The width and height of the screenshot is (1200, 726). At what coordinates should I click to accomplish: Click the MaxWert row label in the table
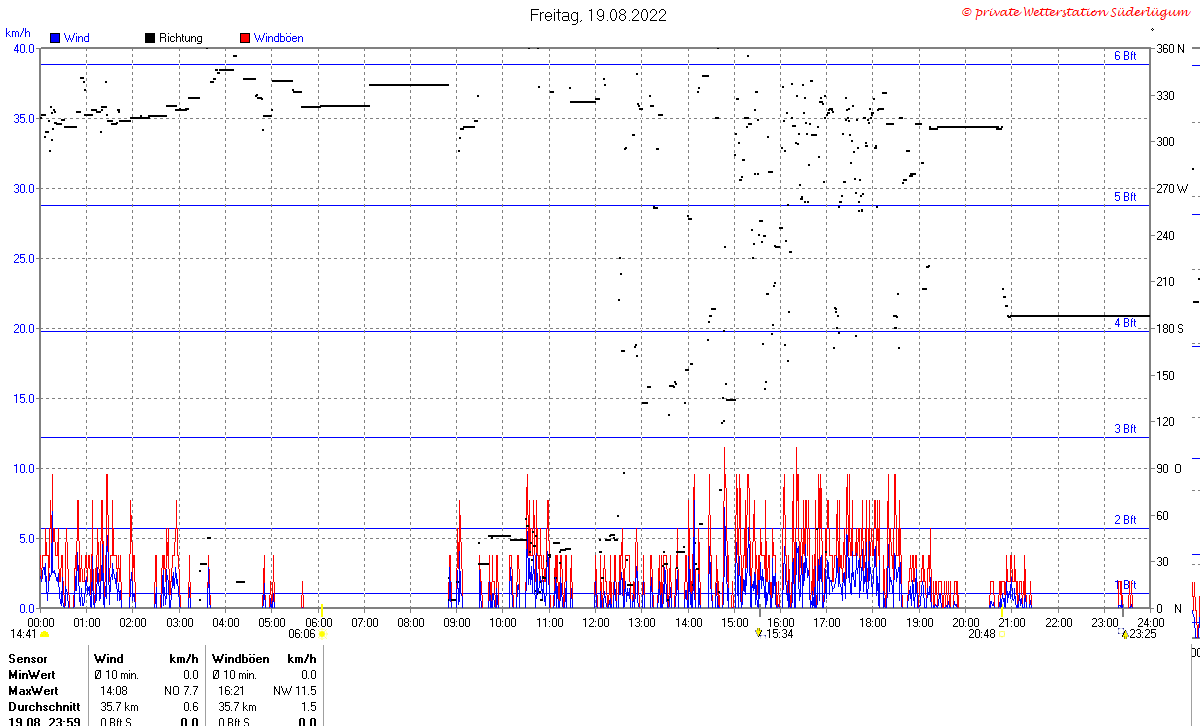[x=33, y=690]
